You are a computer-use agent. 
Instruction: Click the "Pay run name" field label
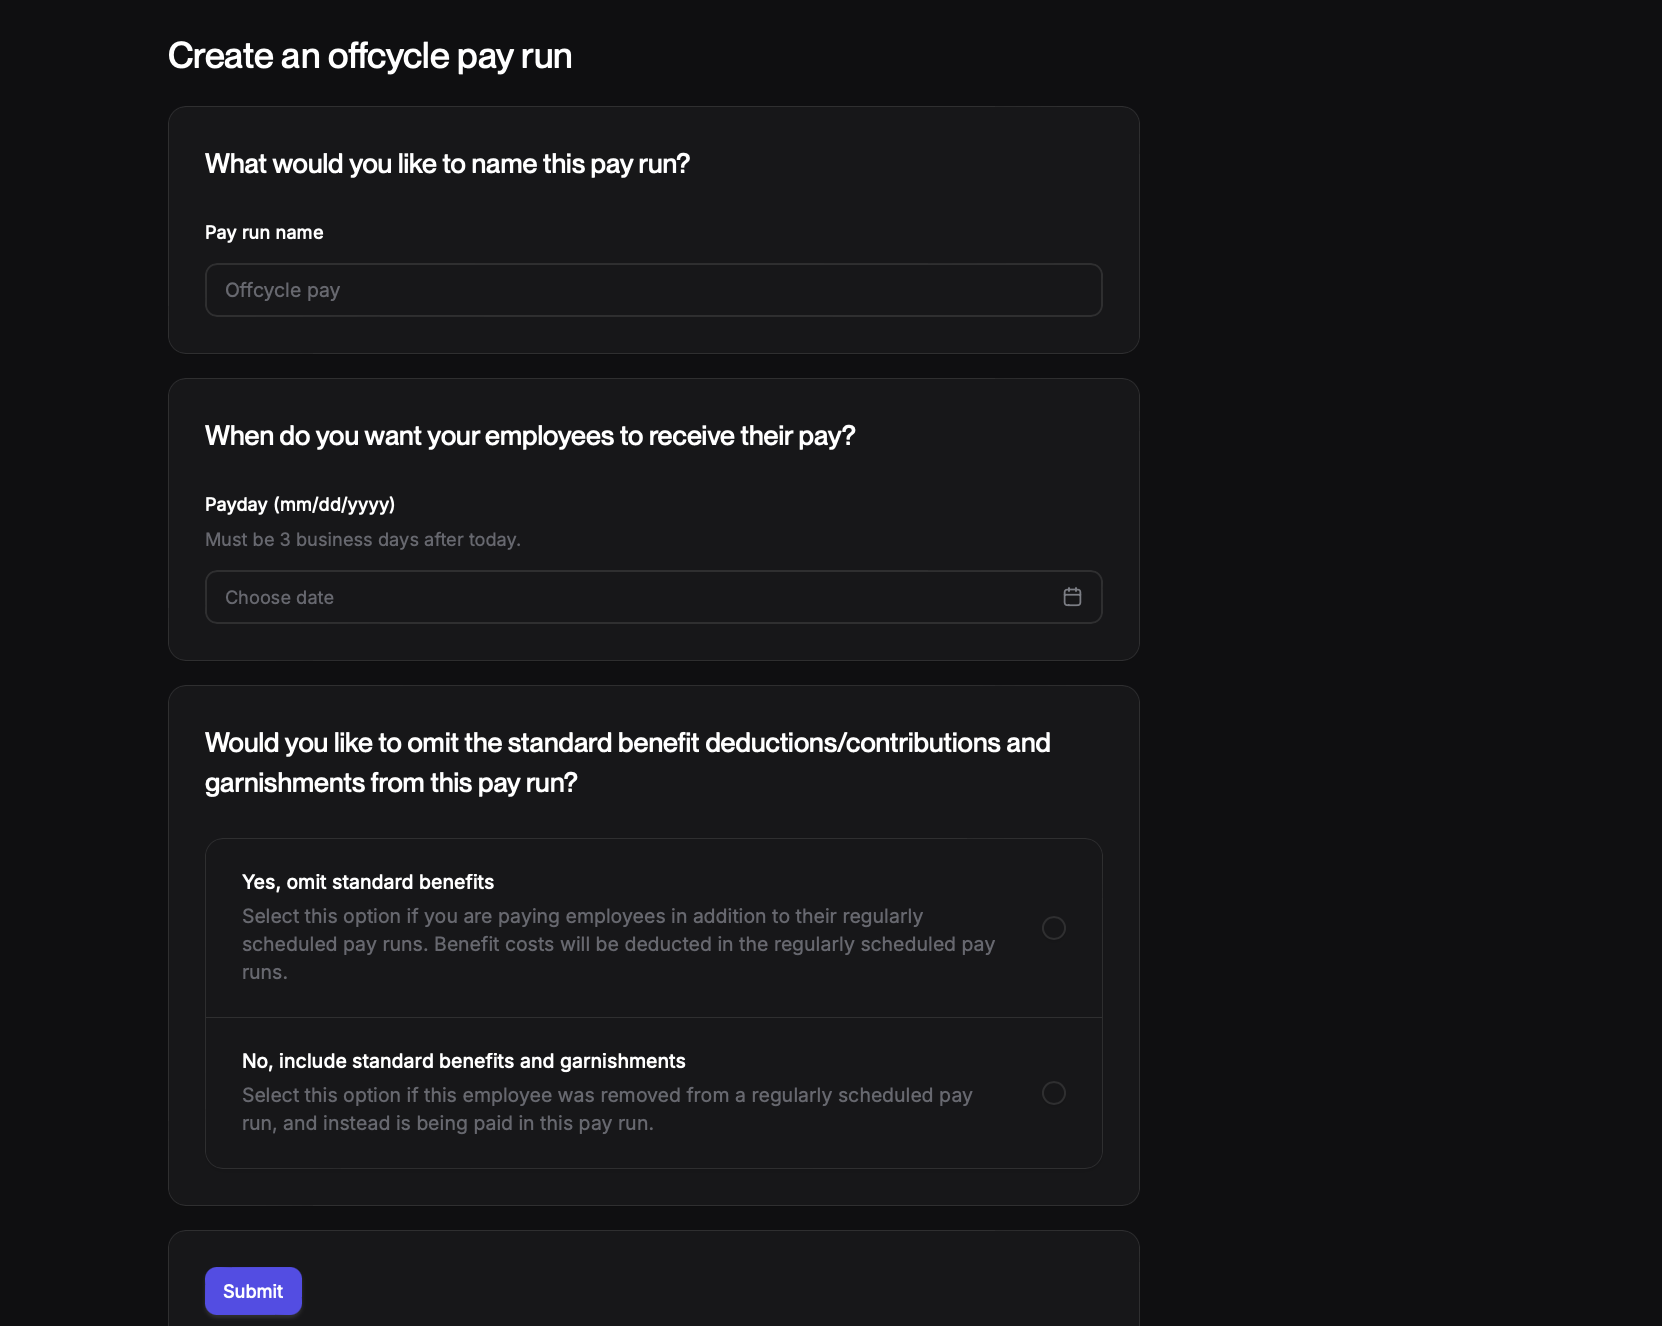tap(264, 232)
